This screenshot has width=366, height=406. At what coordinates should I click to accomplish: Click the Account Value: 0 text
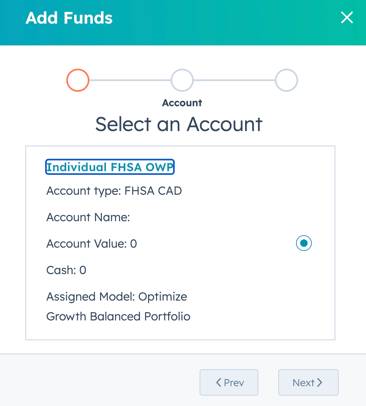[x=92, y=244]
